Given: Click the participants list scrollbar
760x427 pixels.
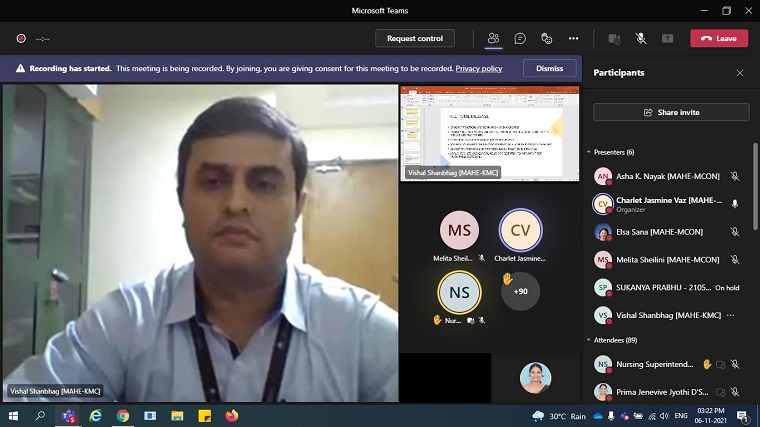Looking at the screenshot, I should click(x=755, y=200).
